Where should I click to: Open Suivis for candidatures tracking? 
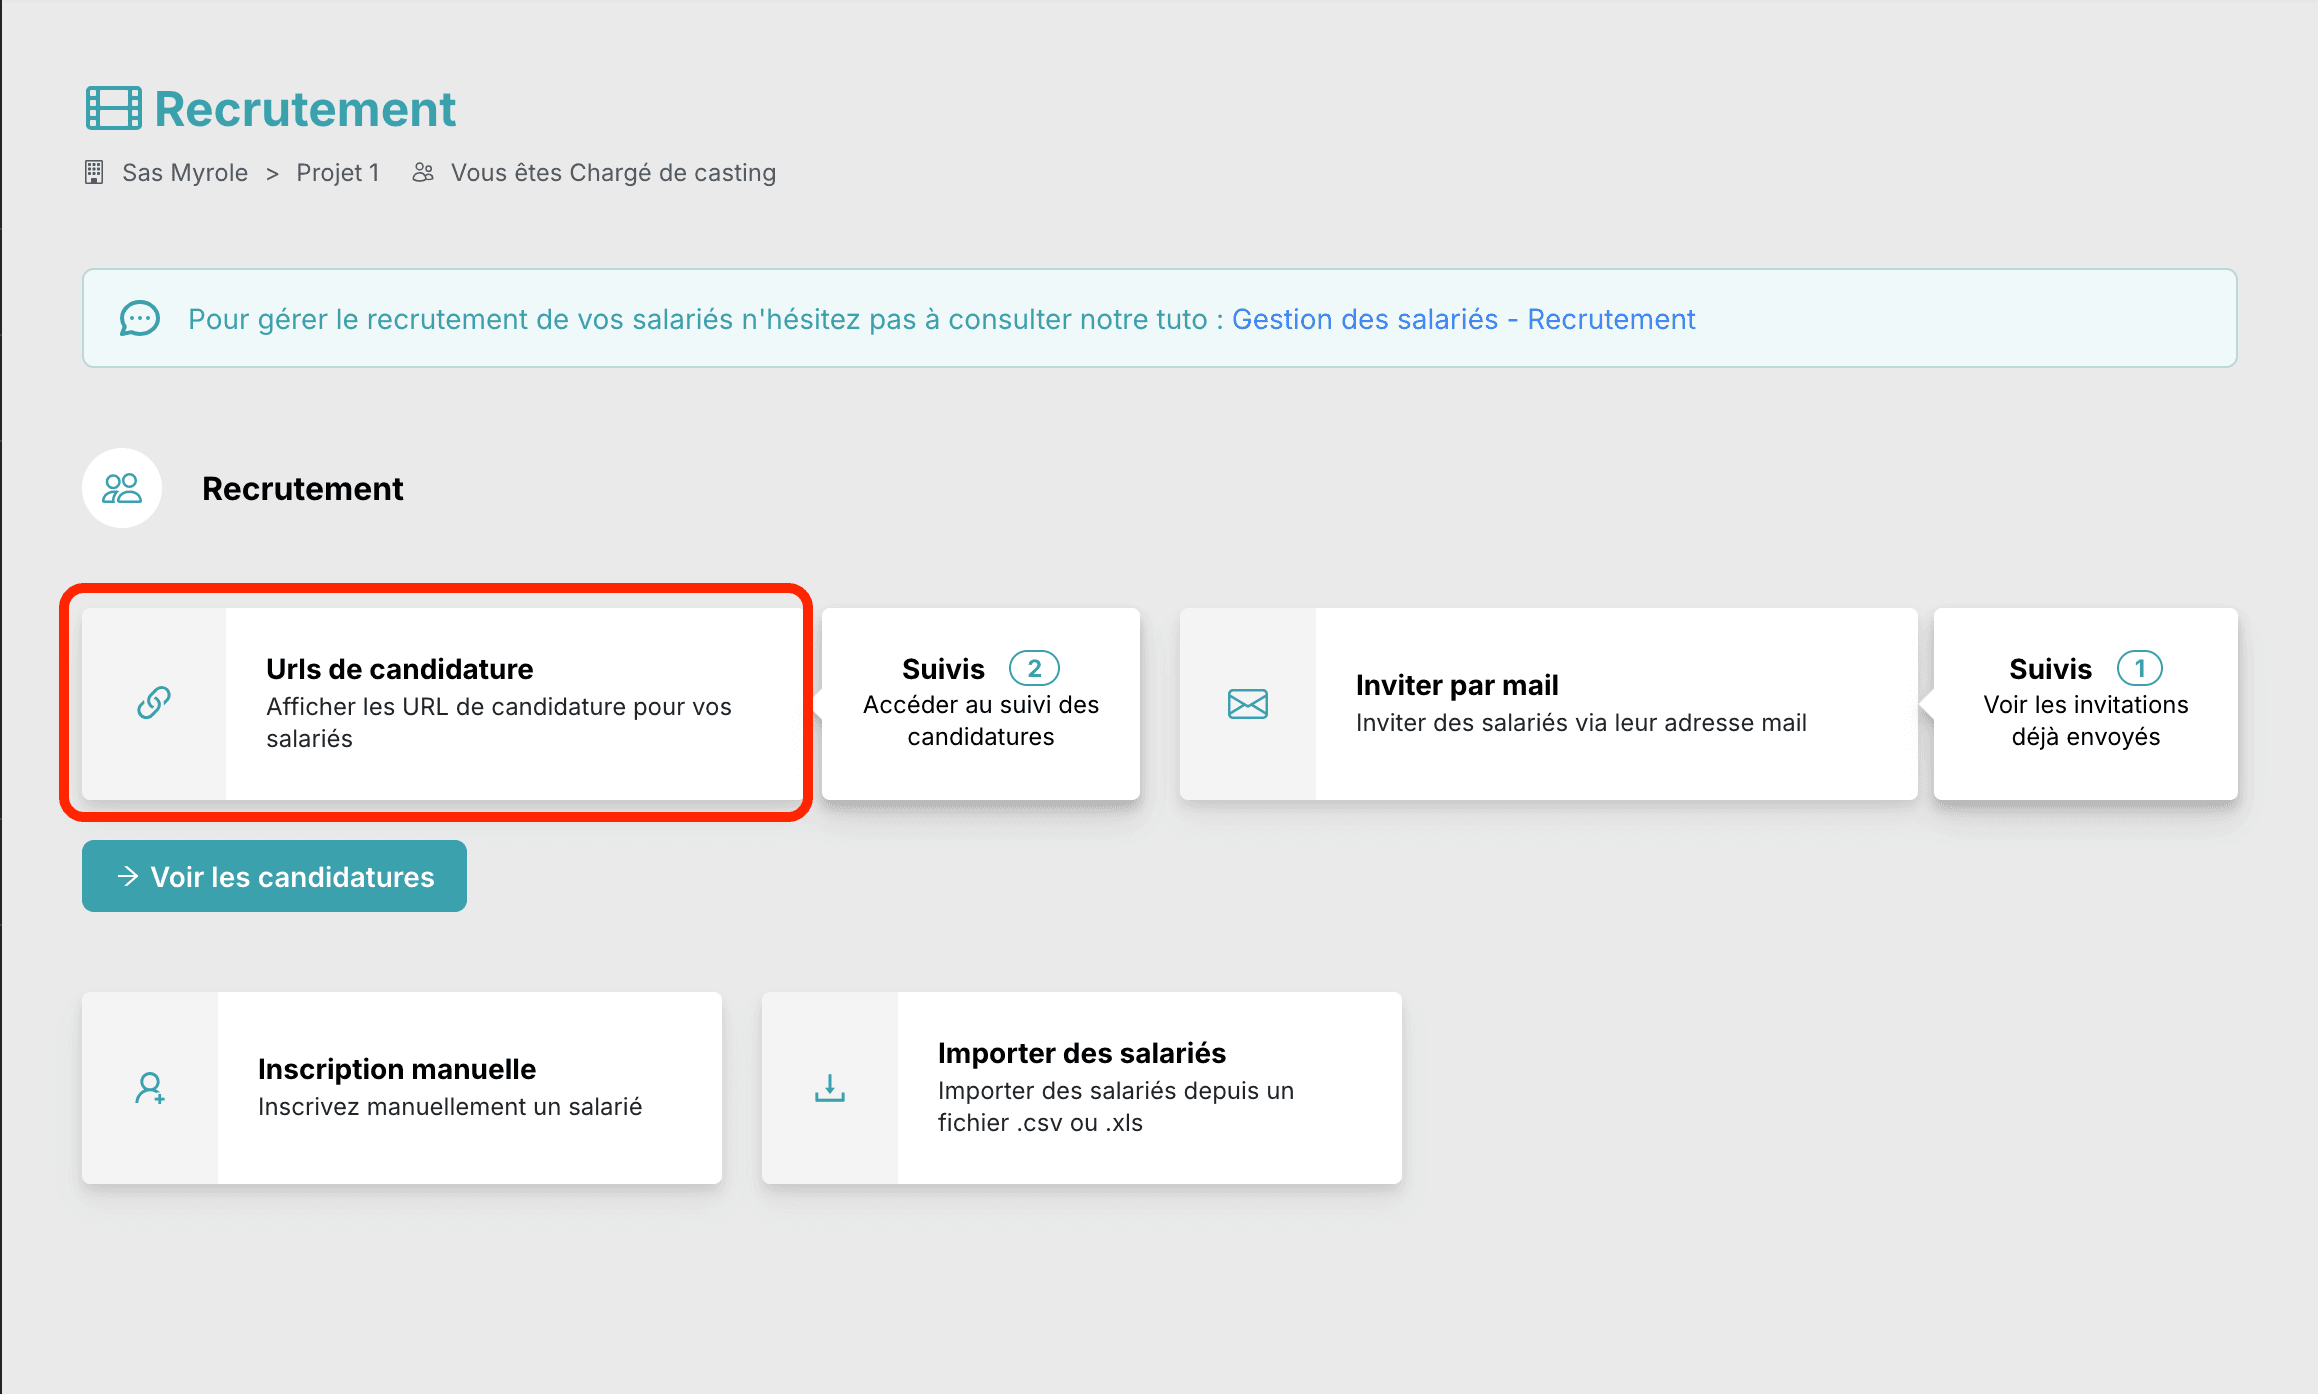[x=981, y=703]
